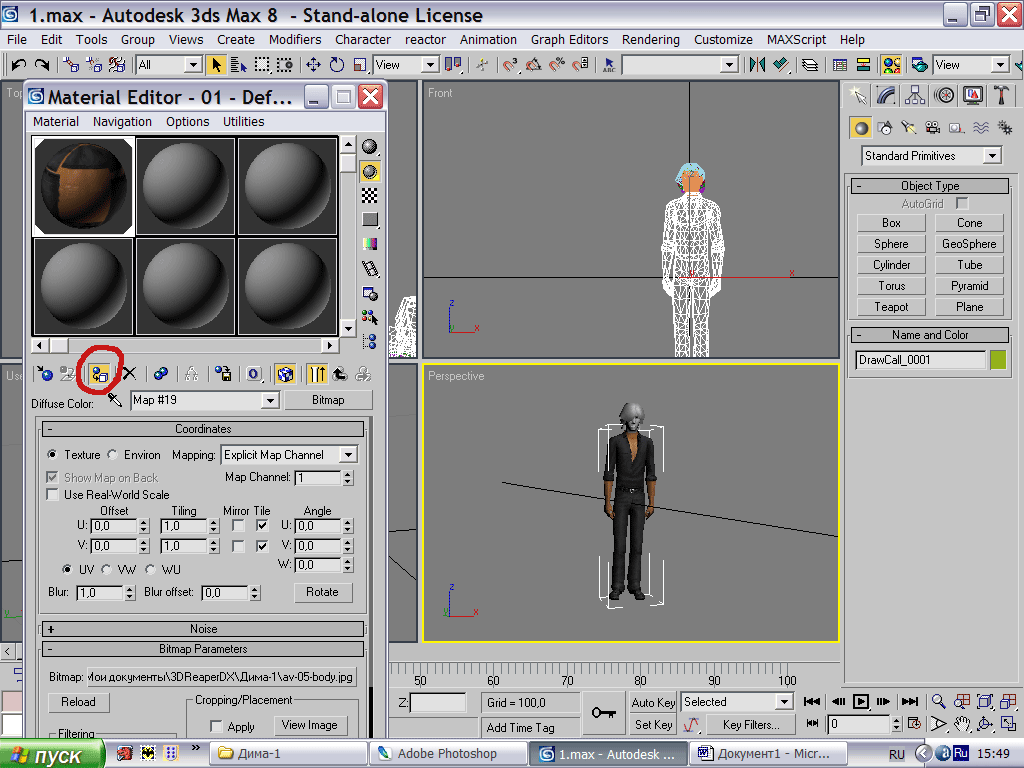
Task: Select the Geometry category sphere icon
Action: (x=861, y=128)
